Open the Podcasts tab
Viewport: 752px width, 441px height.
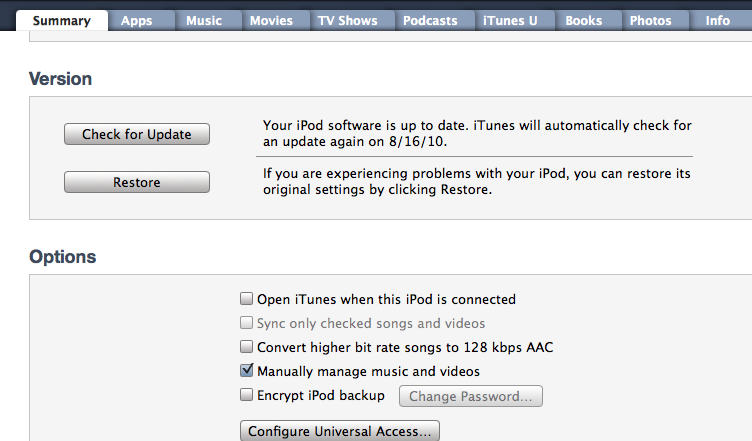click(430, 21)
